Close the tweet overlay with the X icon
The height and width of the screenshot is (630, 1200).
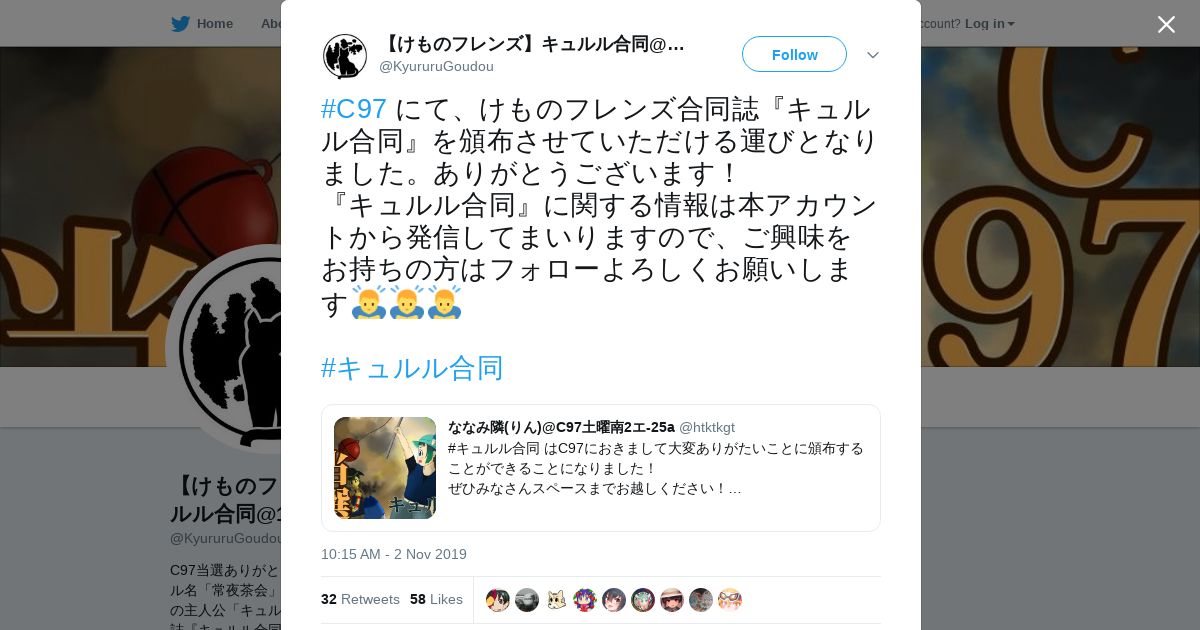pyautogui.click(x=1166, y=24)
